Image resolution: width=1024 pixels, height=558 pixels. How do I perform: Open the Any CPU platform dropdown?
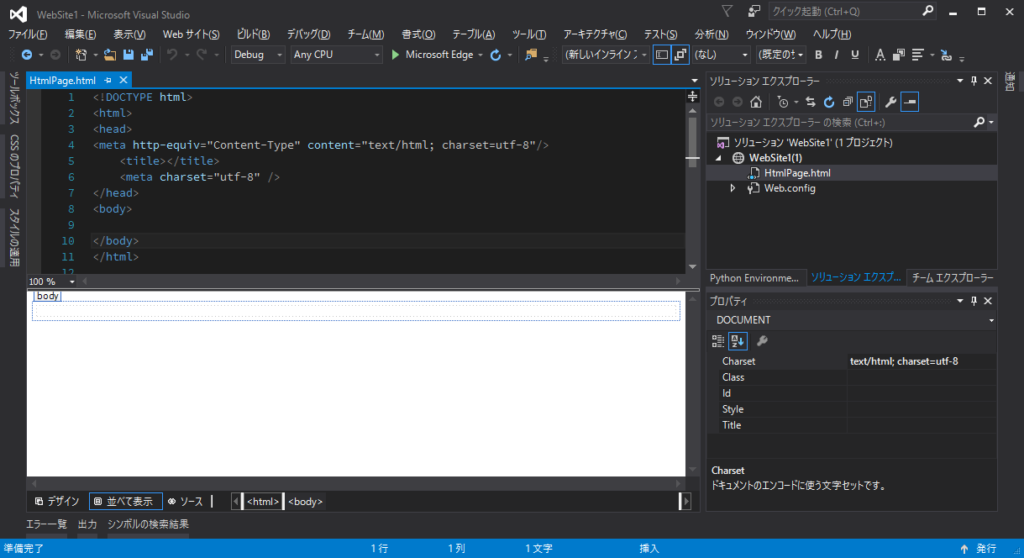(336, 55)
